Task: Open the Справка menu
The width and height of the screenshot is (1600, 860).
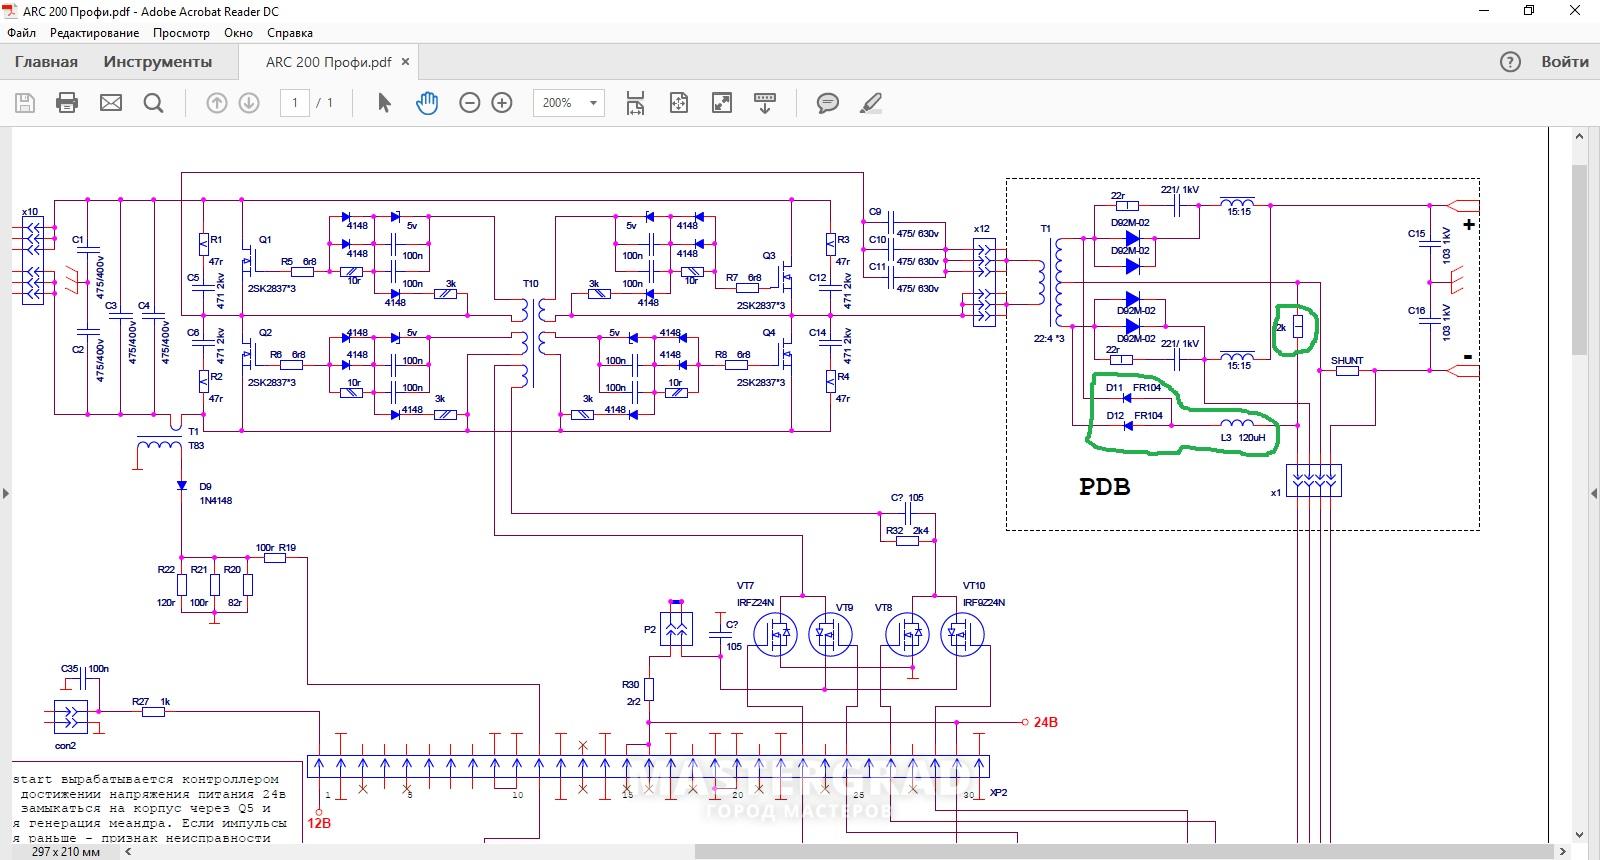Action: pyautogui.click(x=290, y=33)
